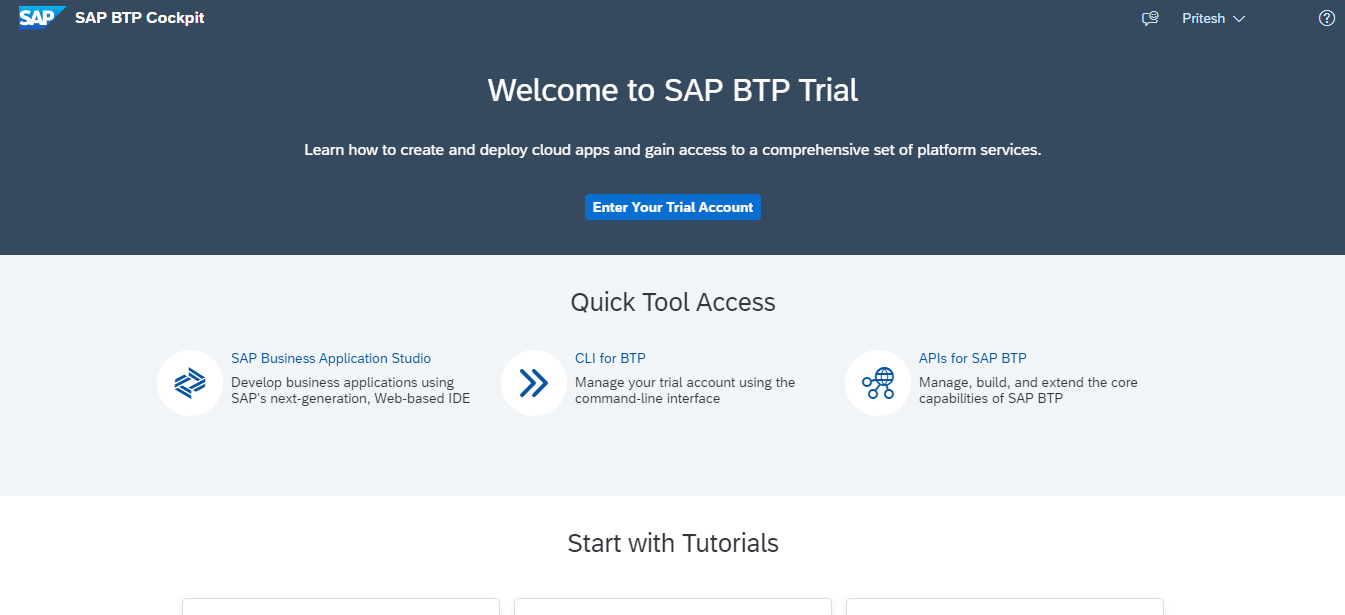This screenshot has width=1345, height=615.
Task: Click the APIs for SAP BTP globe icon
Action: [878, 383]
